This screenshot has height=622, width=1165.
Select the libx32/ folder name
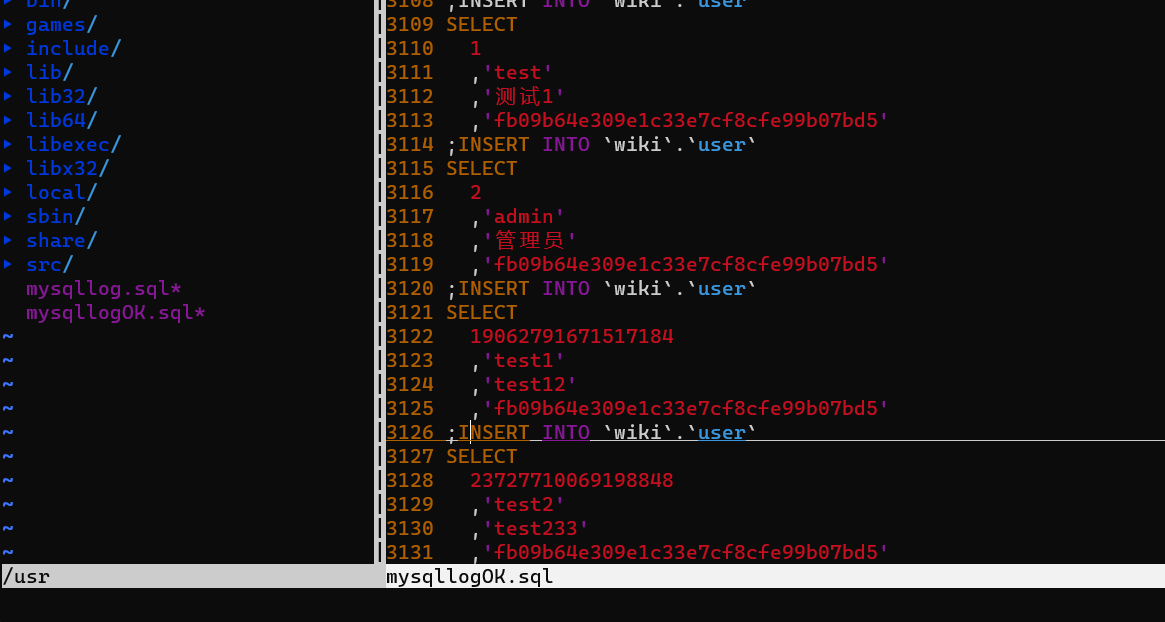point(68,169)
